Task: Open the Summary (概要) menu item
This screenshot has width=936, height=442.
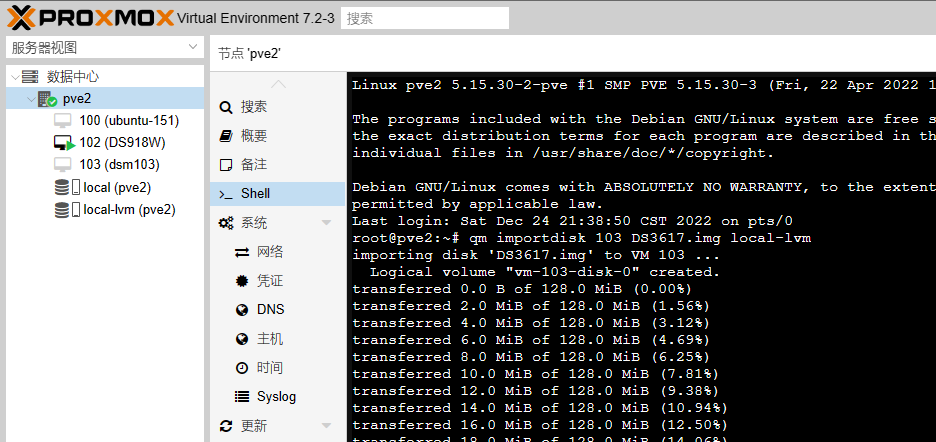Action: click(278, 136)
